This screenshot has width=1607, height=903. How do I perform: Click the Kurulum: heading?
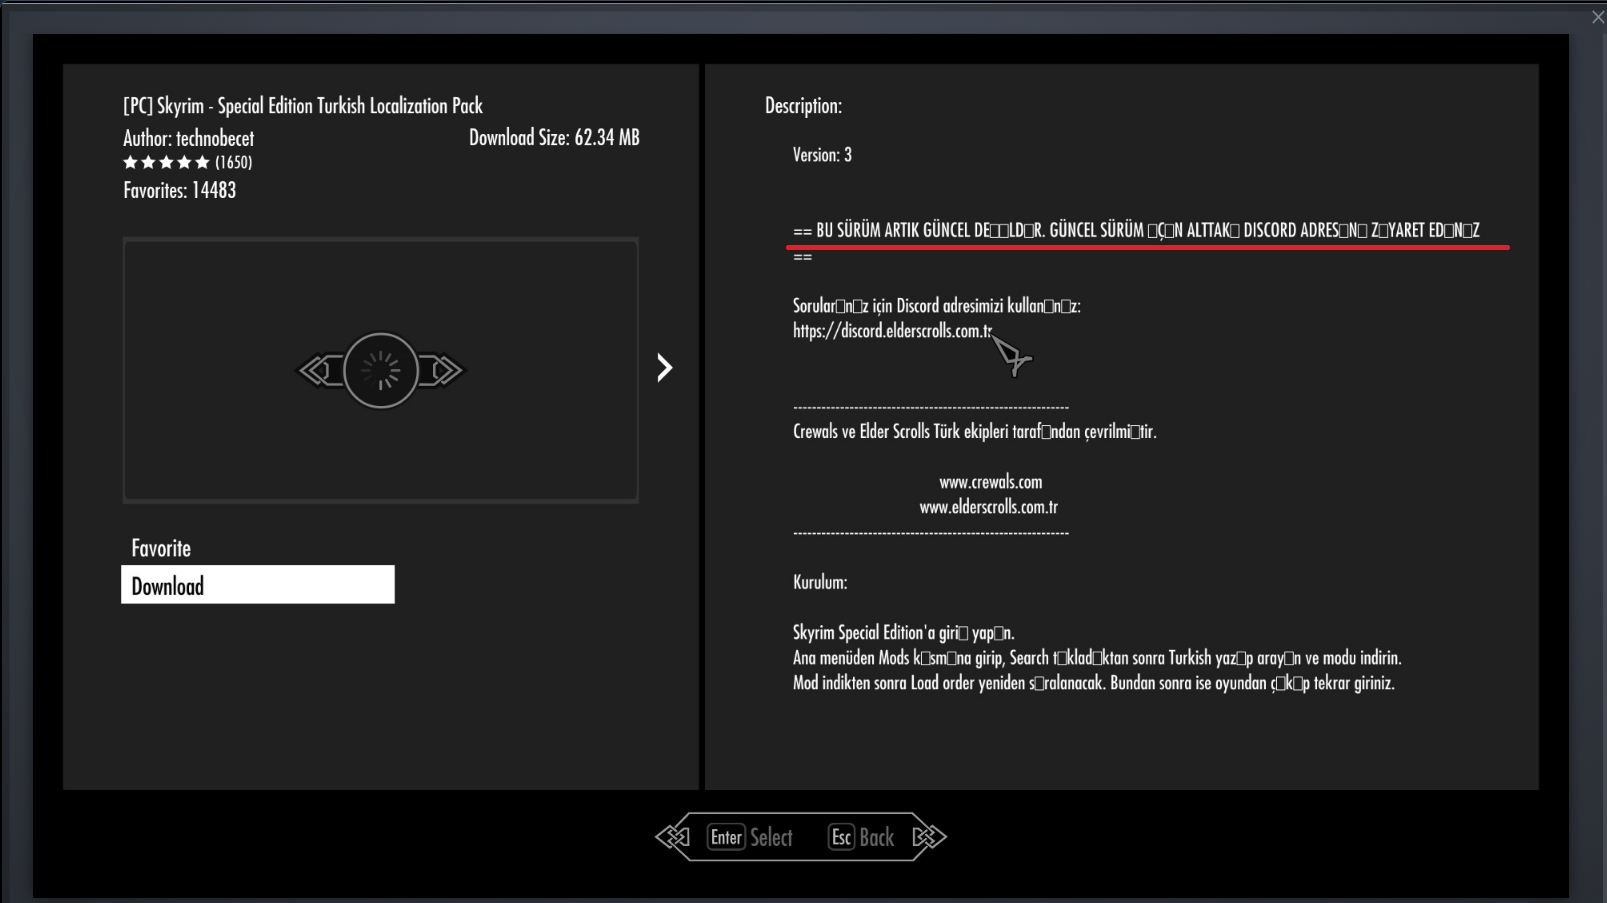pyautogui.click(x=820, y=582)
